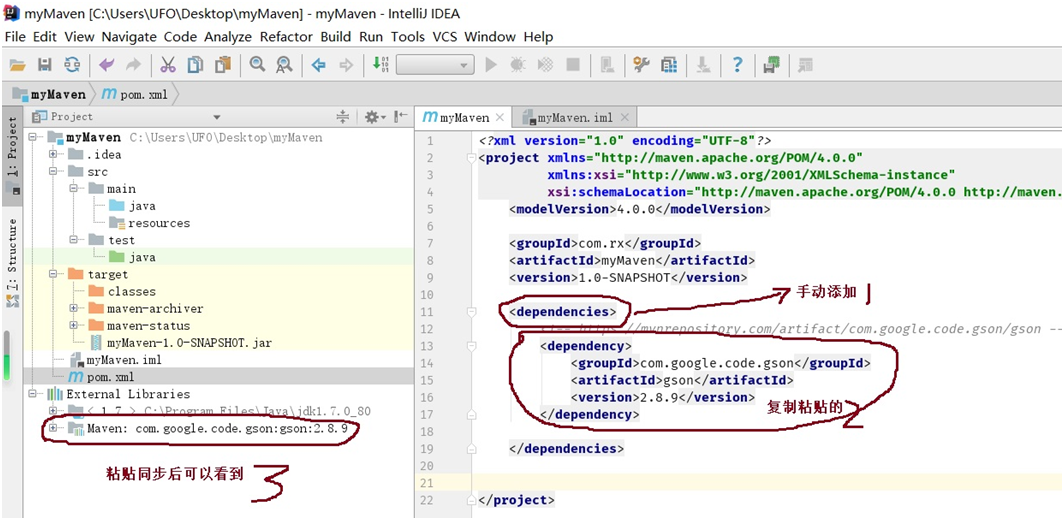Click the Collapse All icon in Project panel
This screenshot has width=1064, height=520.
click(343, 117)
